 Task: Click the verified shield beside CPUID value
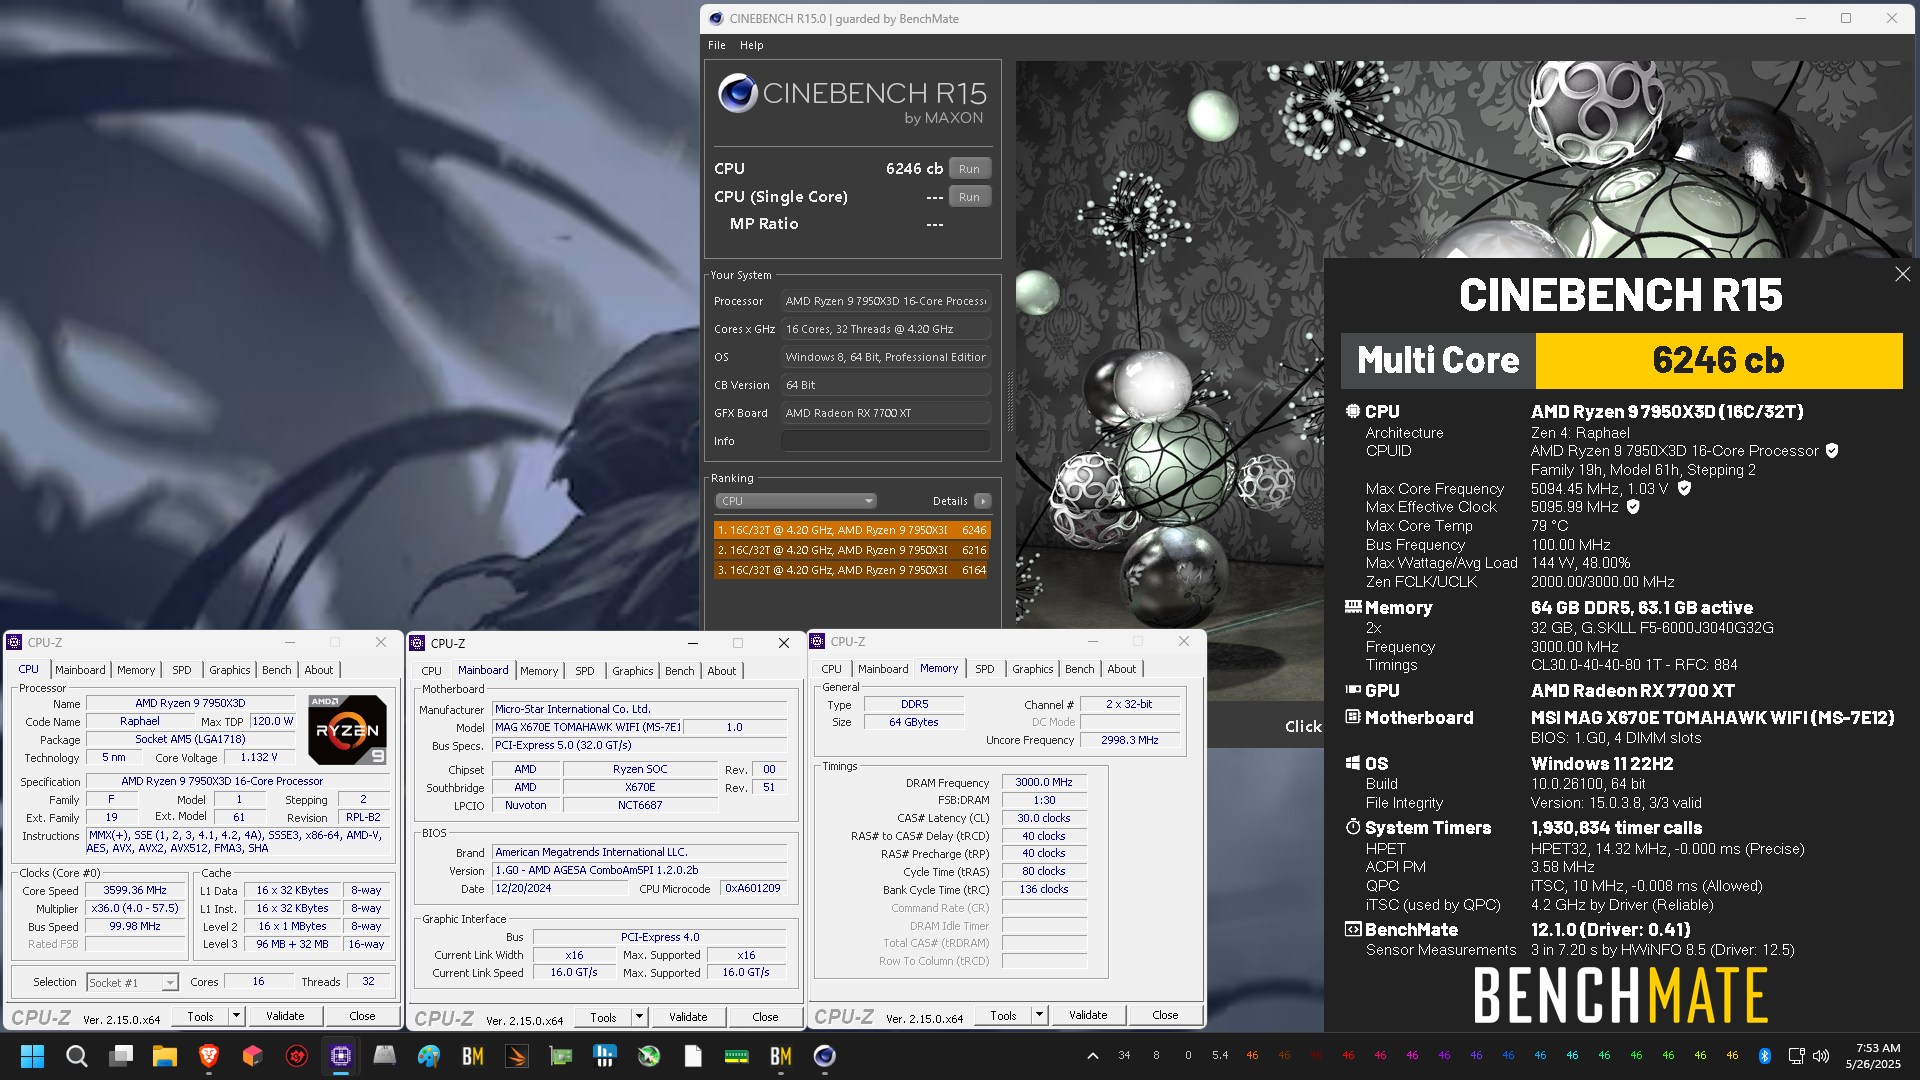click(1832, 451)
